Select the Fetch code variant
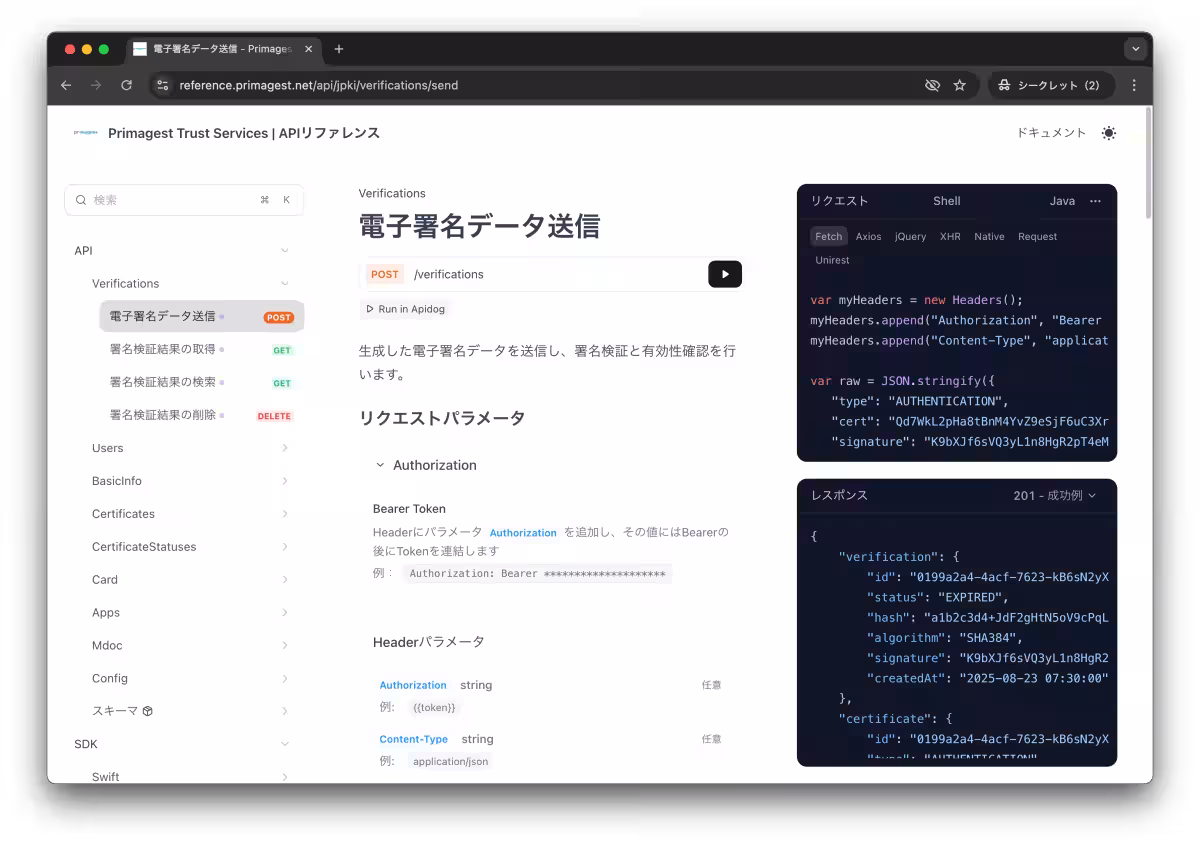This screenshot has height=846, width=1200. click(829, 237)
